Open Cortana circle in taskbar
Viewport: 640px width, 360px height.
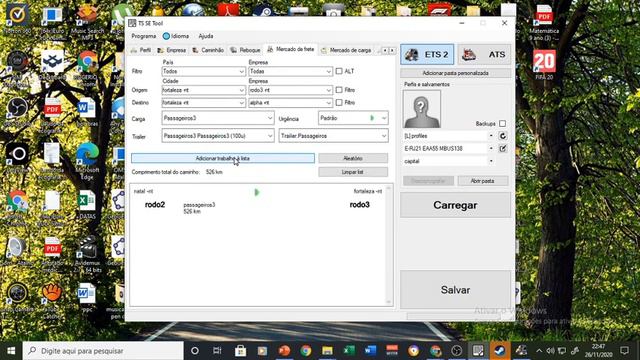point(195,351)
